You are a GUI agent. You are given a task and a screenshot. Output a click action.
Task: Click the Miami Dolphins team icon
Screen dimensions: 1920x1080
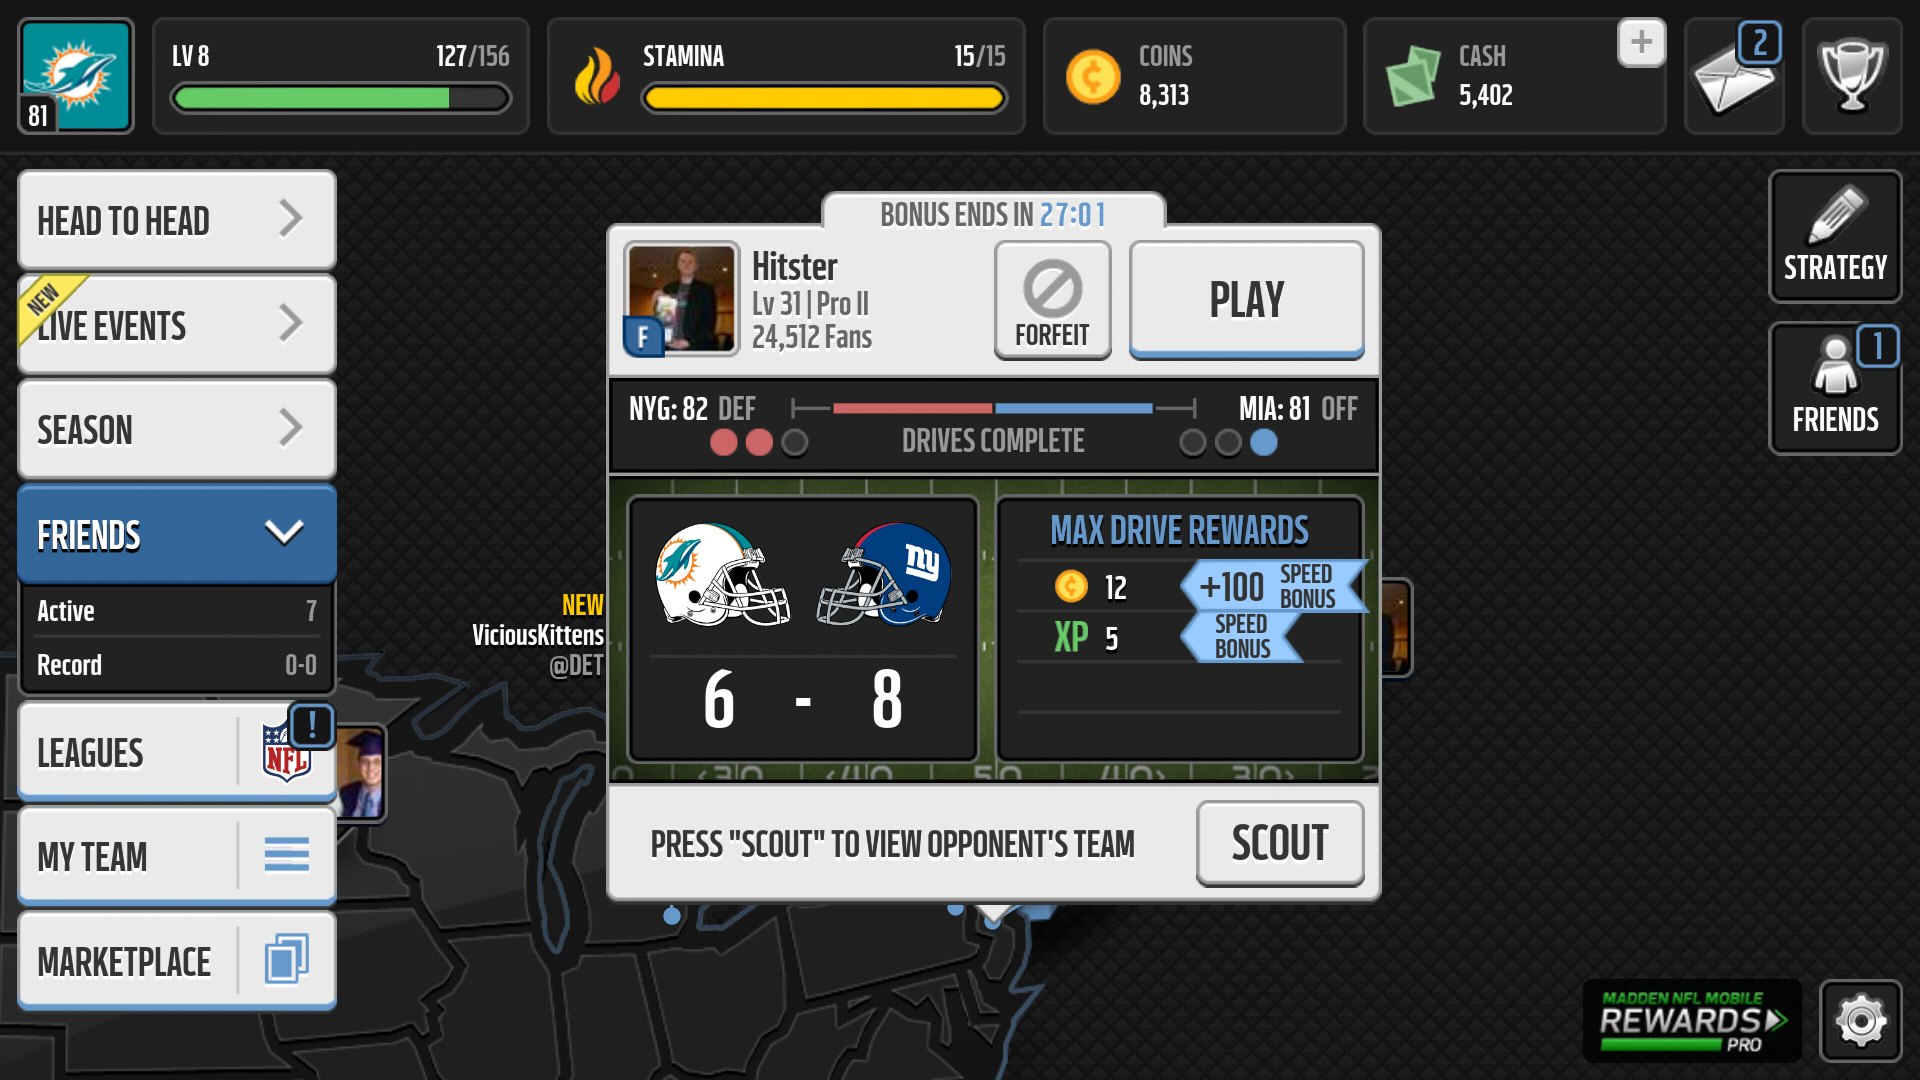71,73
